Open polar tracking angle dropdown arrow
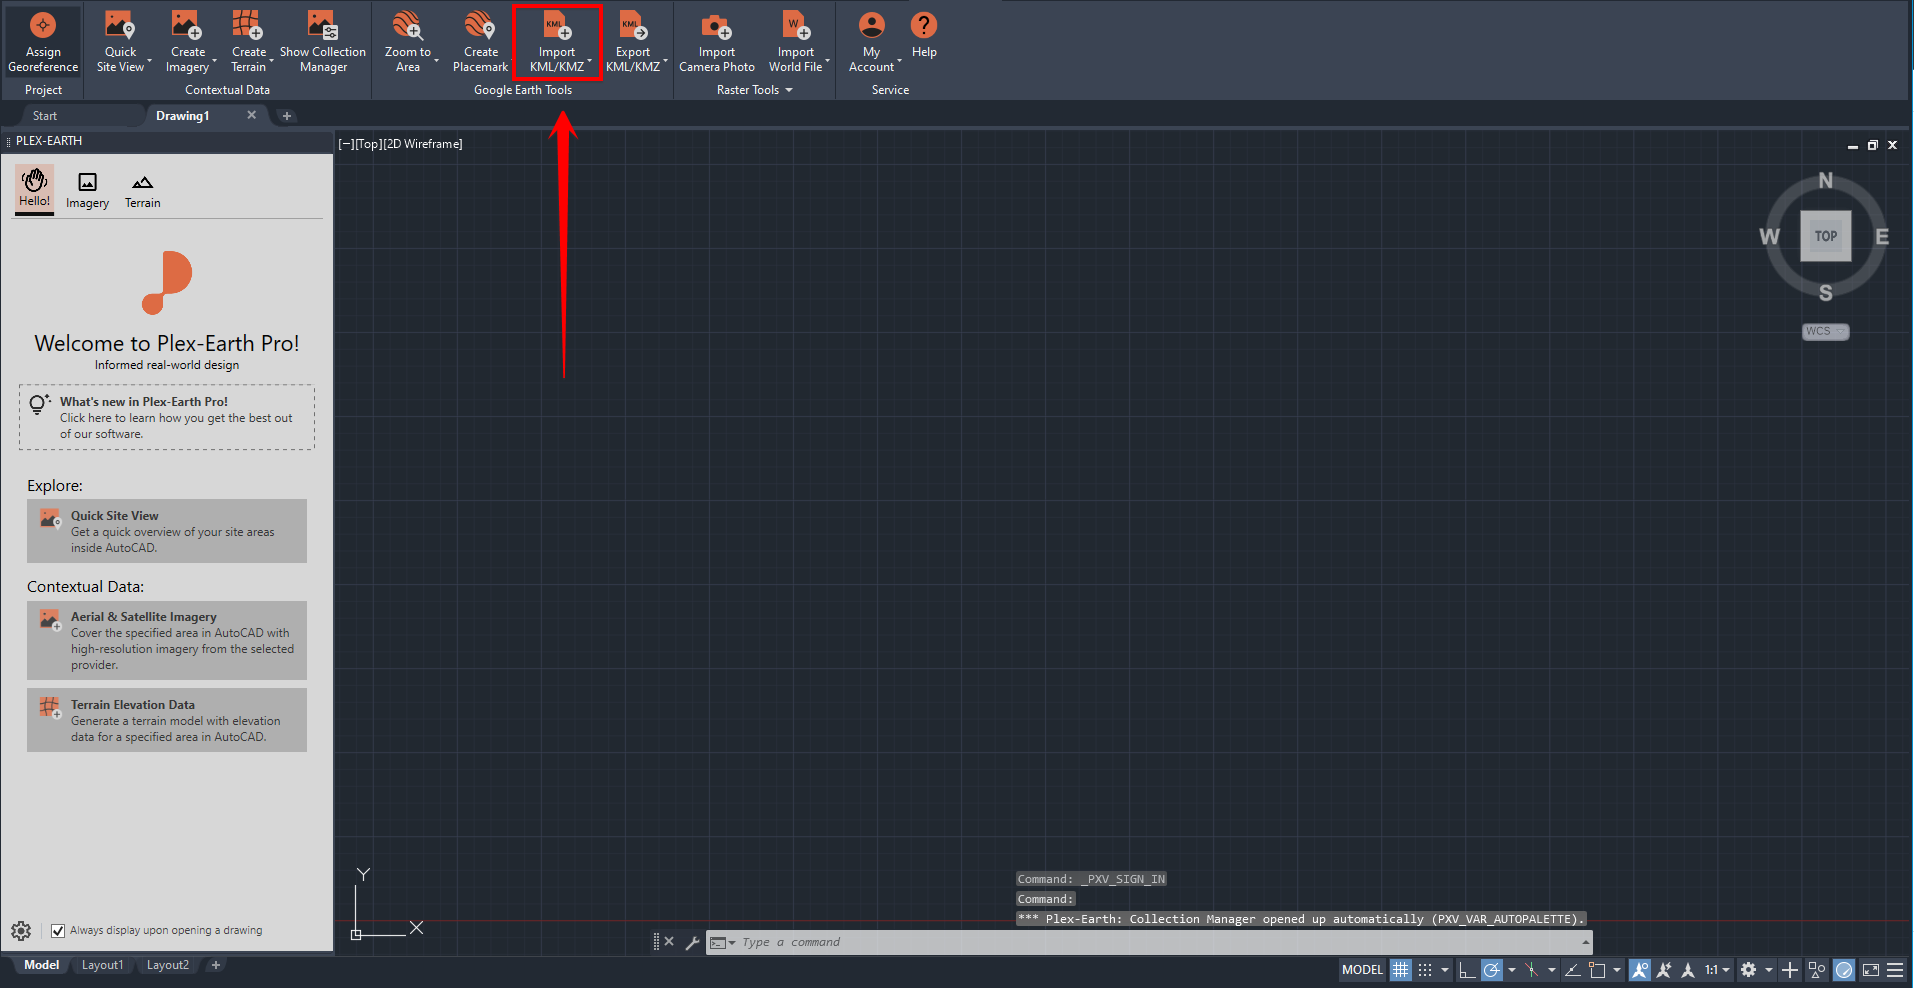1914x988 pixels. coord(1512,970)
